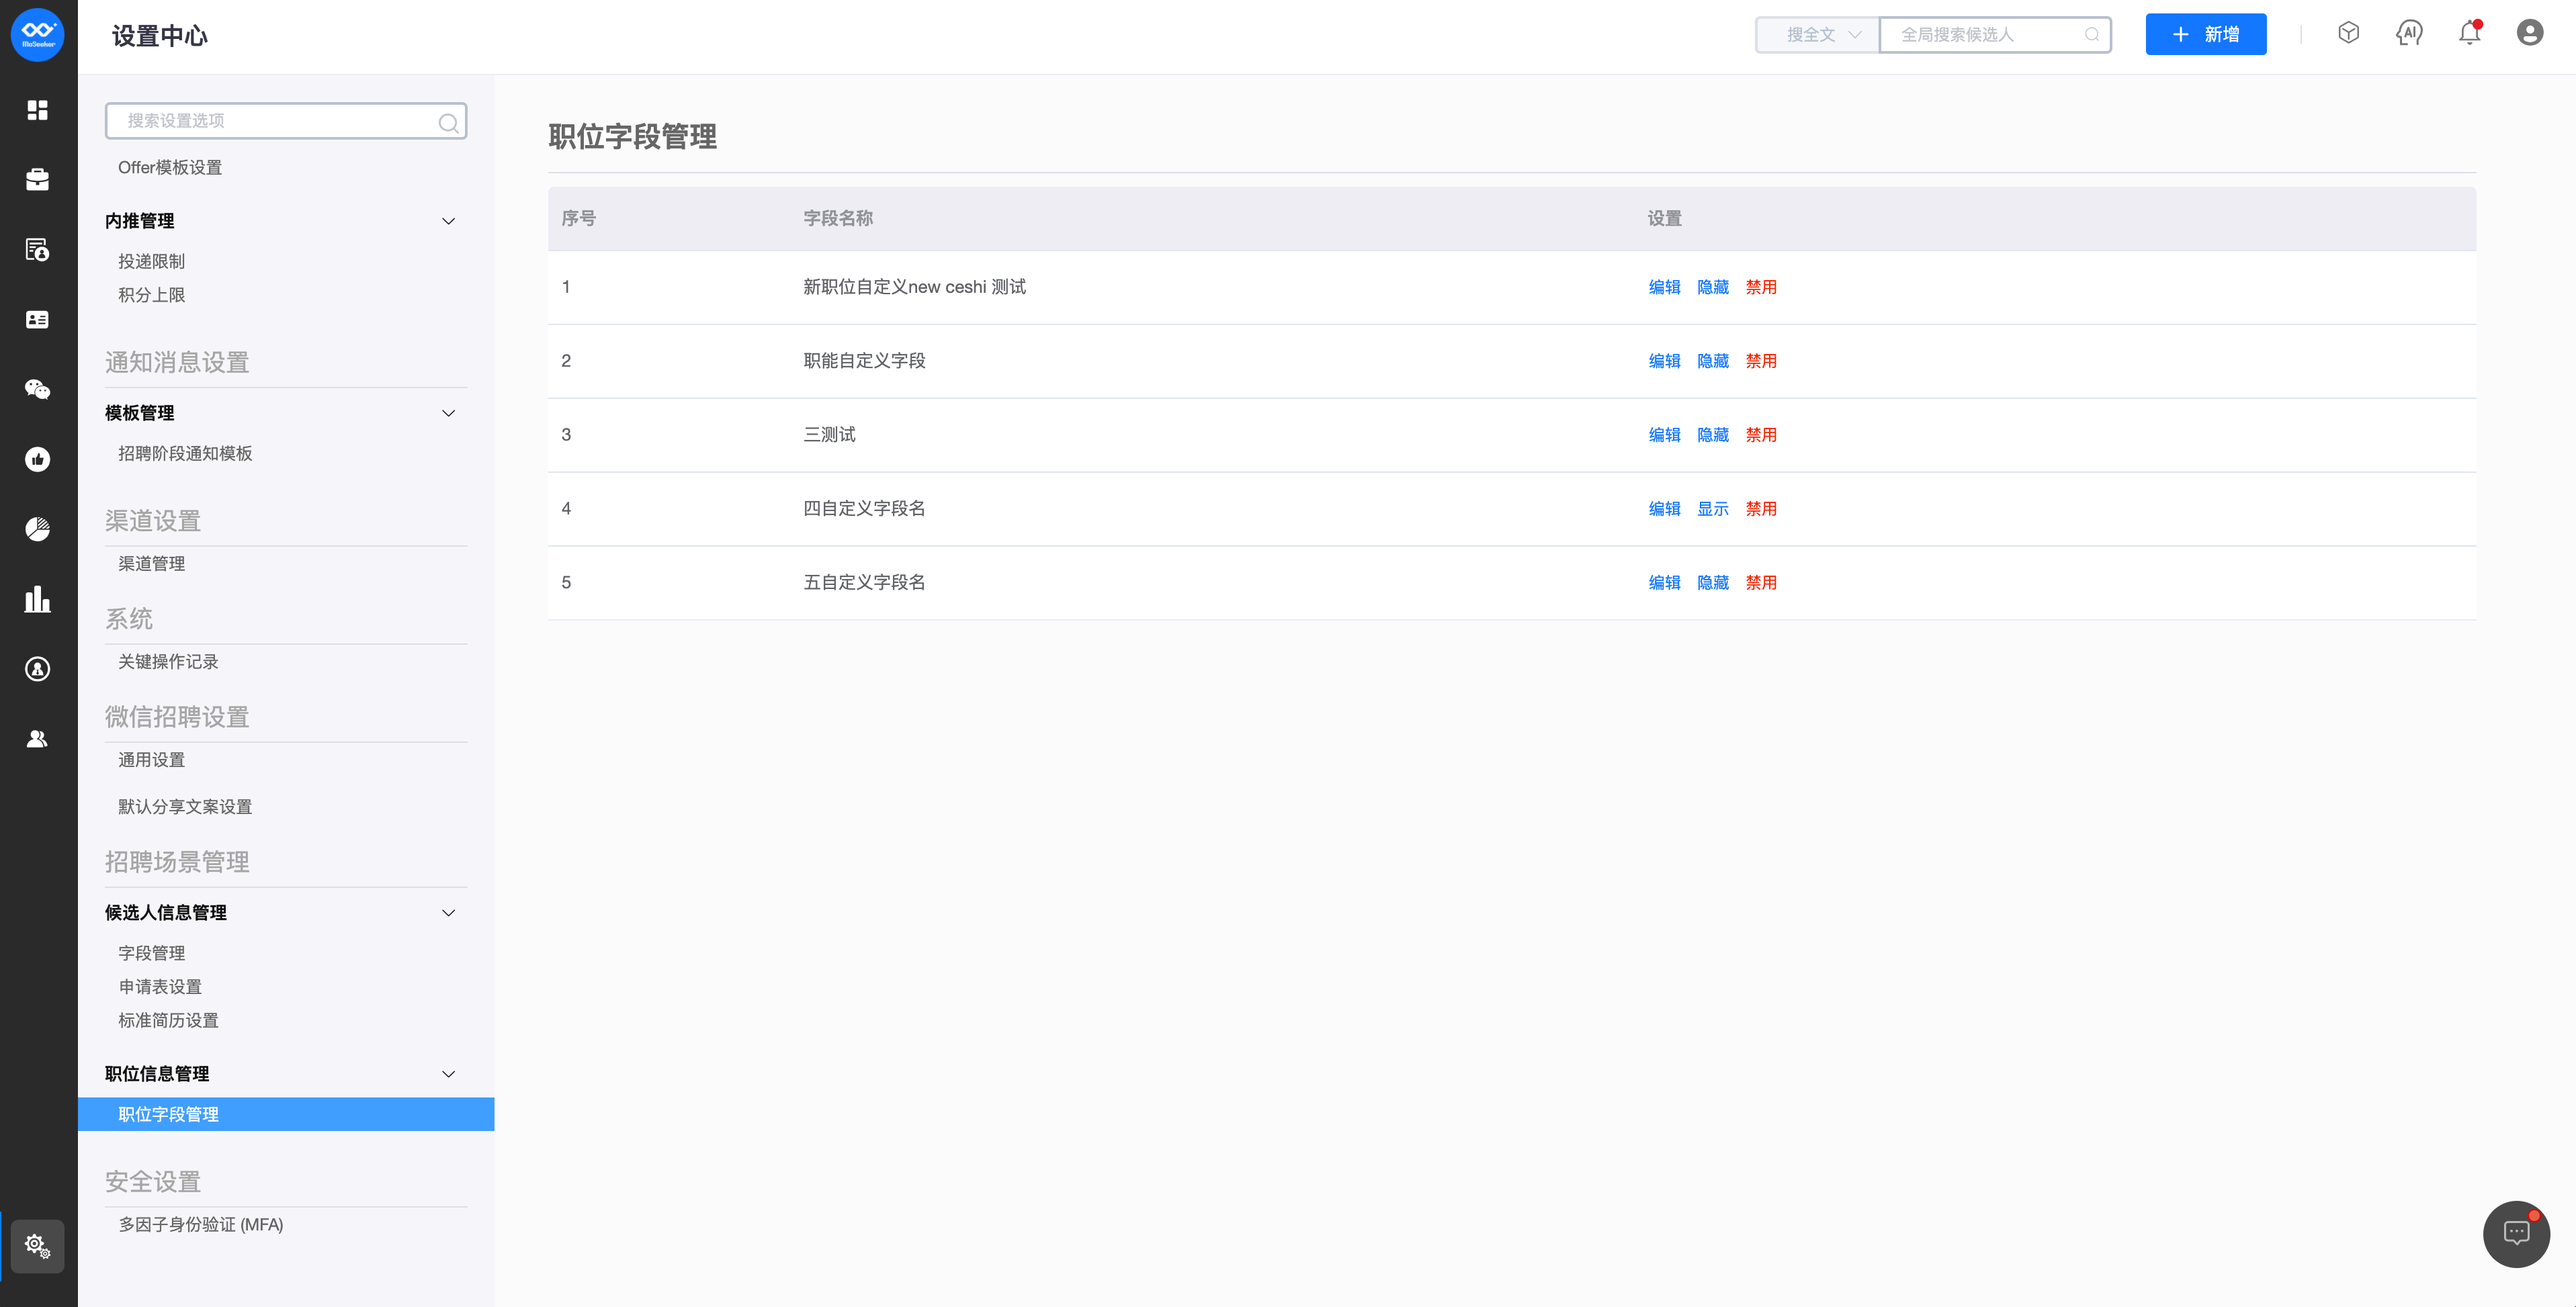Image resolution: width=2576 pixels, height=1307 pixels.
Task: Edit the 新职位自定义new ceshi 测试 field
Action: coord(1664,287)
